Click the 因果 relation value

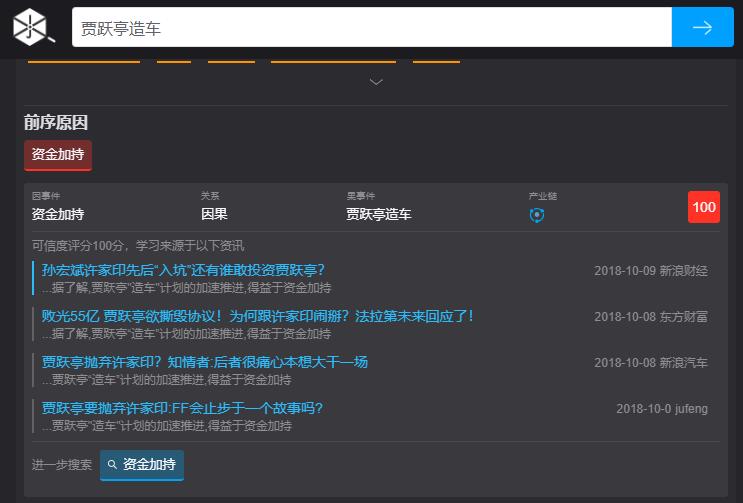click(214, 214)
